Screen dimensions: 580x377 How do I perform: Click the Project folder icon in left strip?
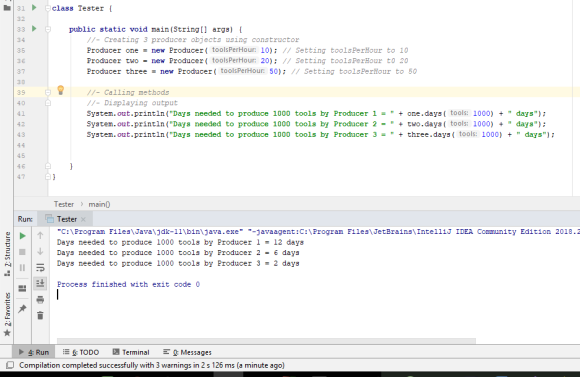pos(7,7)
